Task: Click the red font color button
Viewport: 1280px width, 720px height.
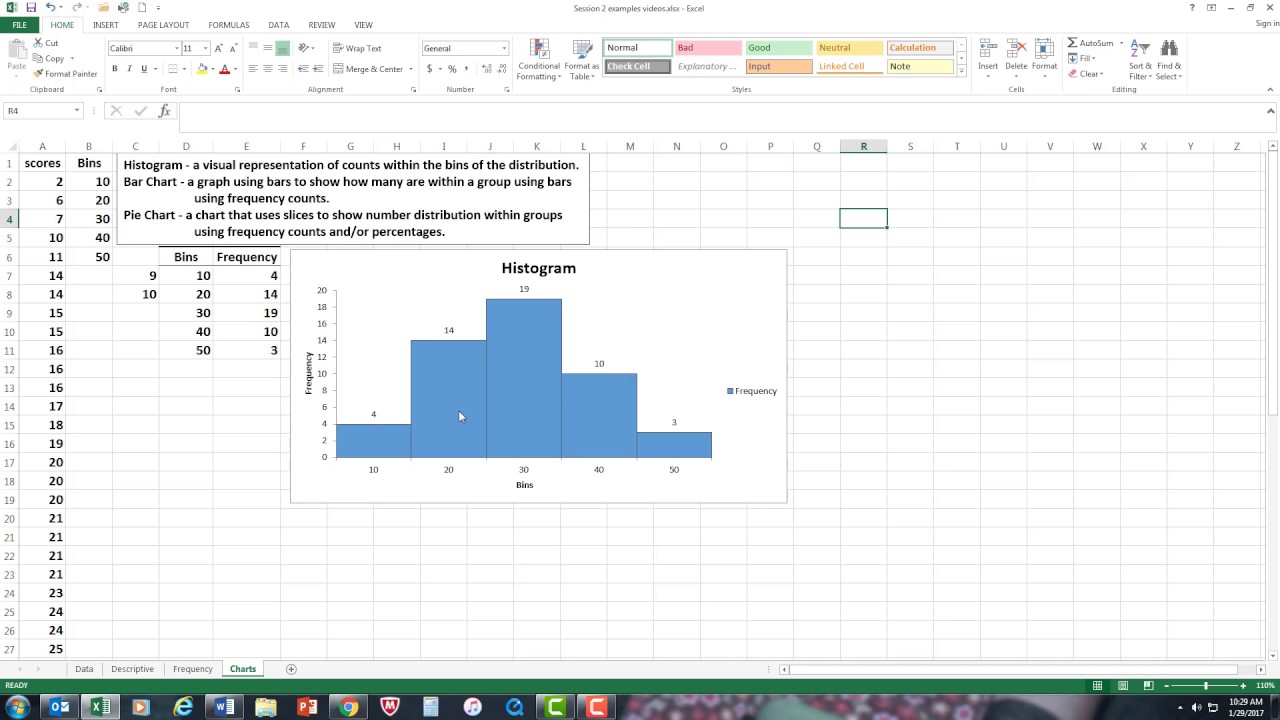Action: click(224, 69)
